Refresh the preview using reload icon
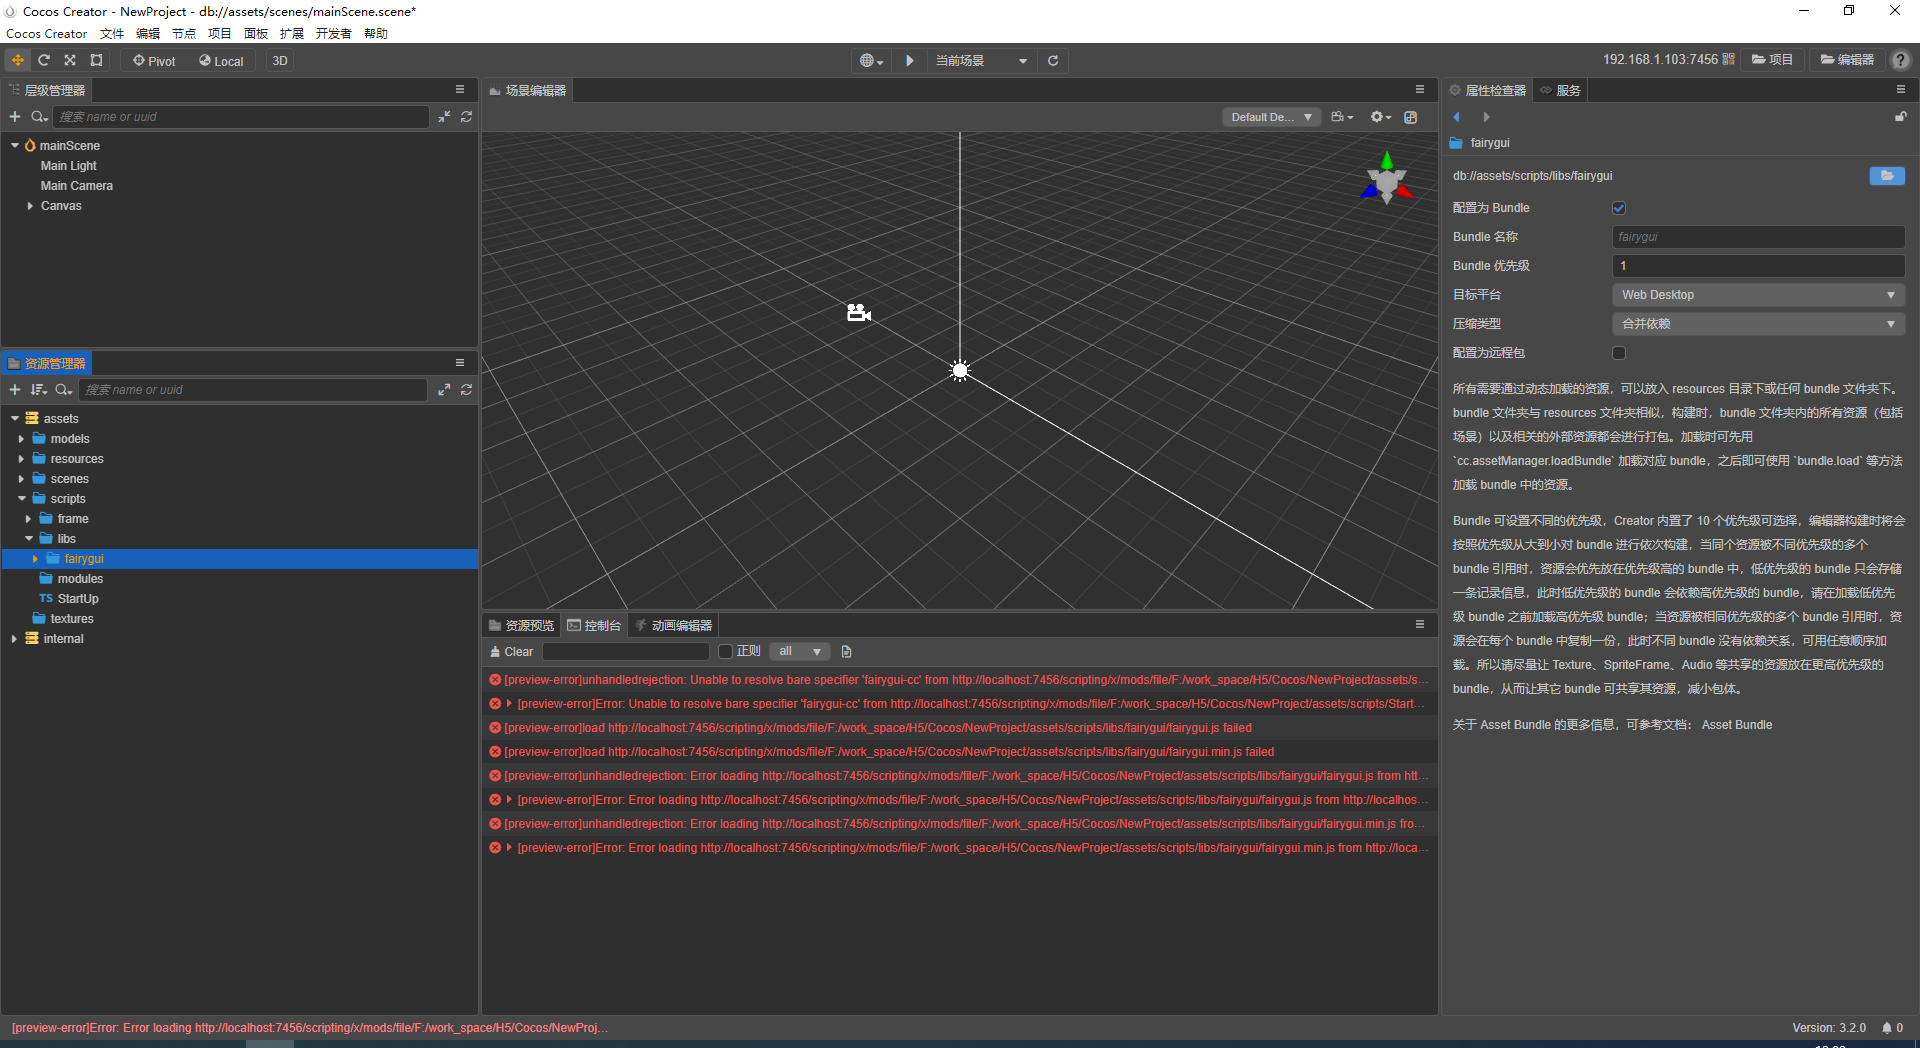The height and width of the screenshot is (1048, 1920). pyautogui.click(x=1053, y=61)
